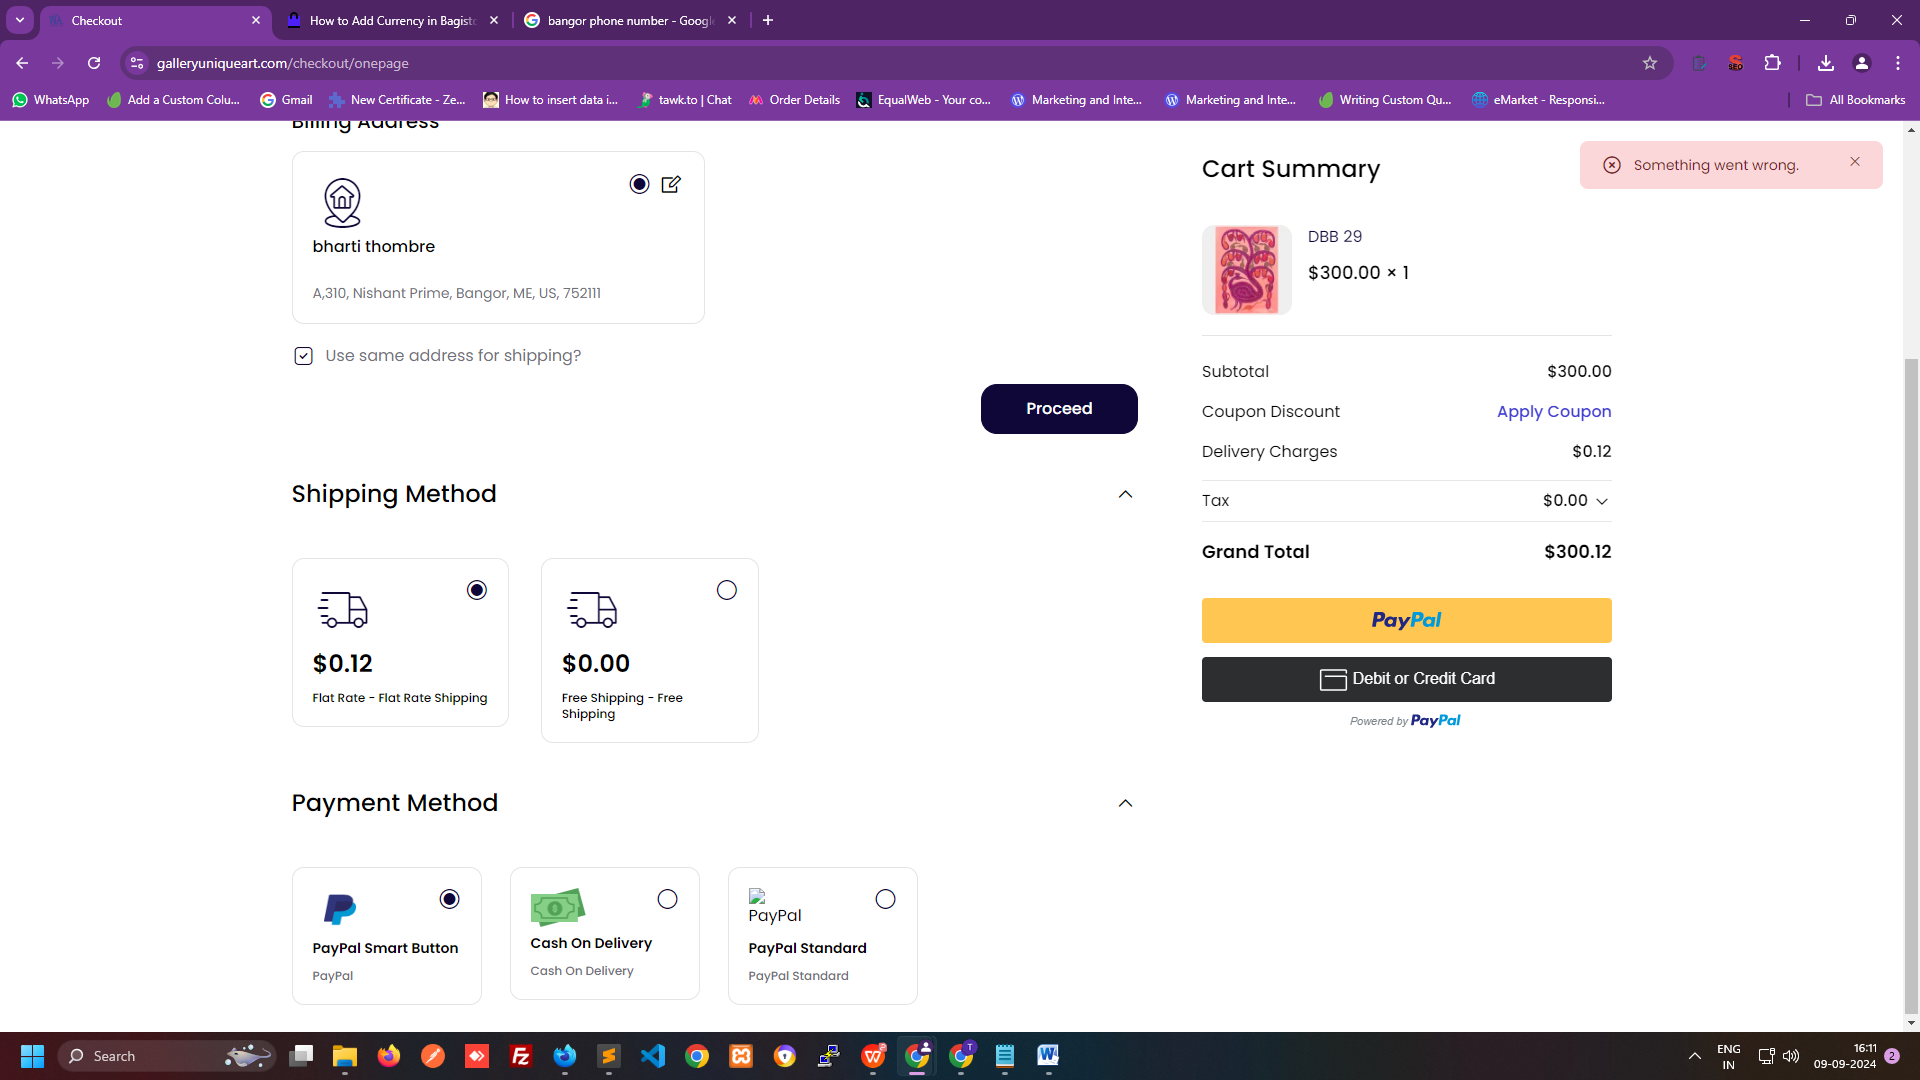Open the New Certificate - Ze... bookmark

pyautogui.click(x=398, y=100)
